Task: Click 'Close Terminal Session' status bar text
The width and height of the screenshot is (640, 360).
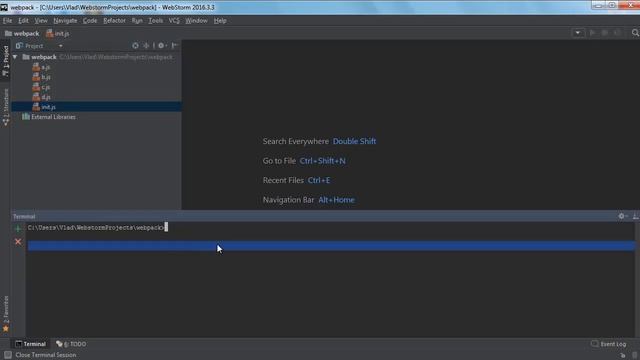Action: point(46,355)
